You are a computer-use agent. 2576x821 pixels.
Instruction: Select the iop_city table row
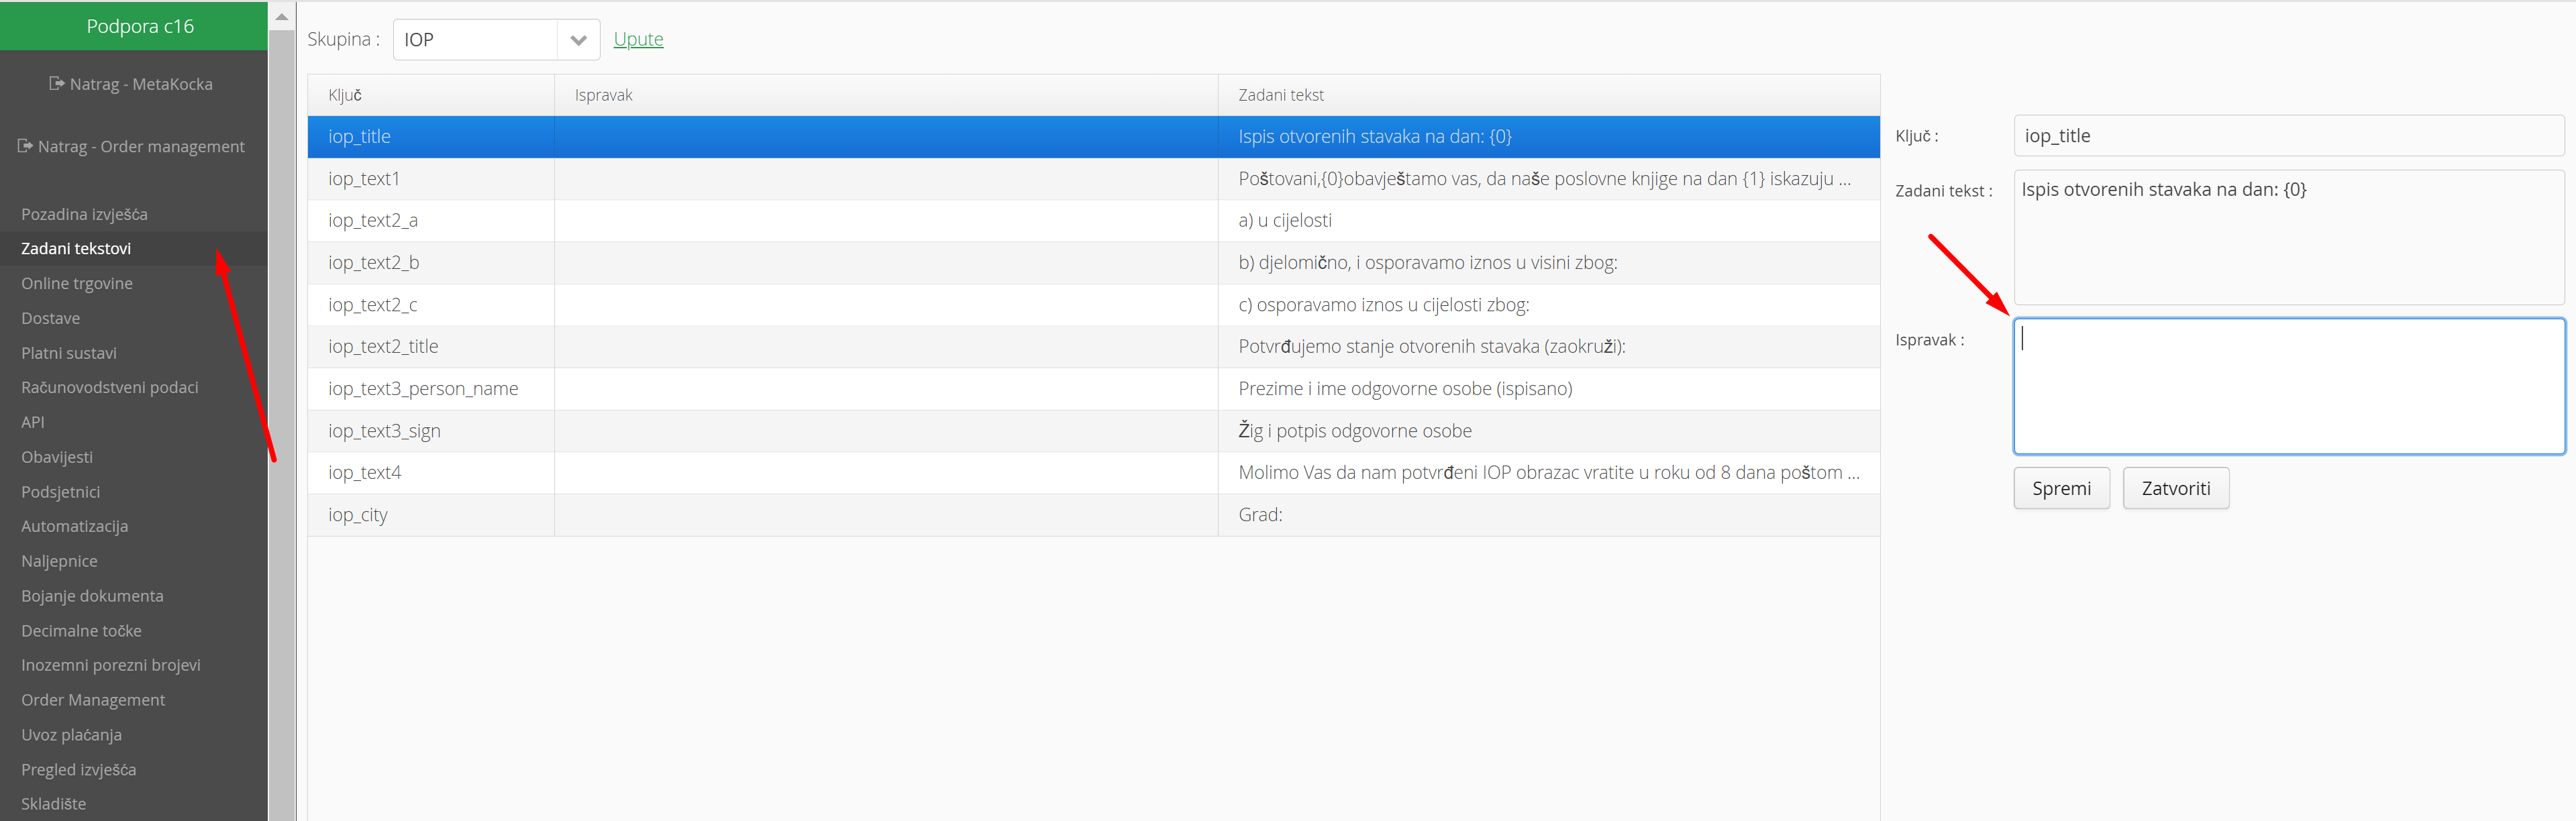1092,515
